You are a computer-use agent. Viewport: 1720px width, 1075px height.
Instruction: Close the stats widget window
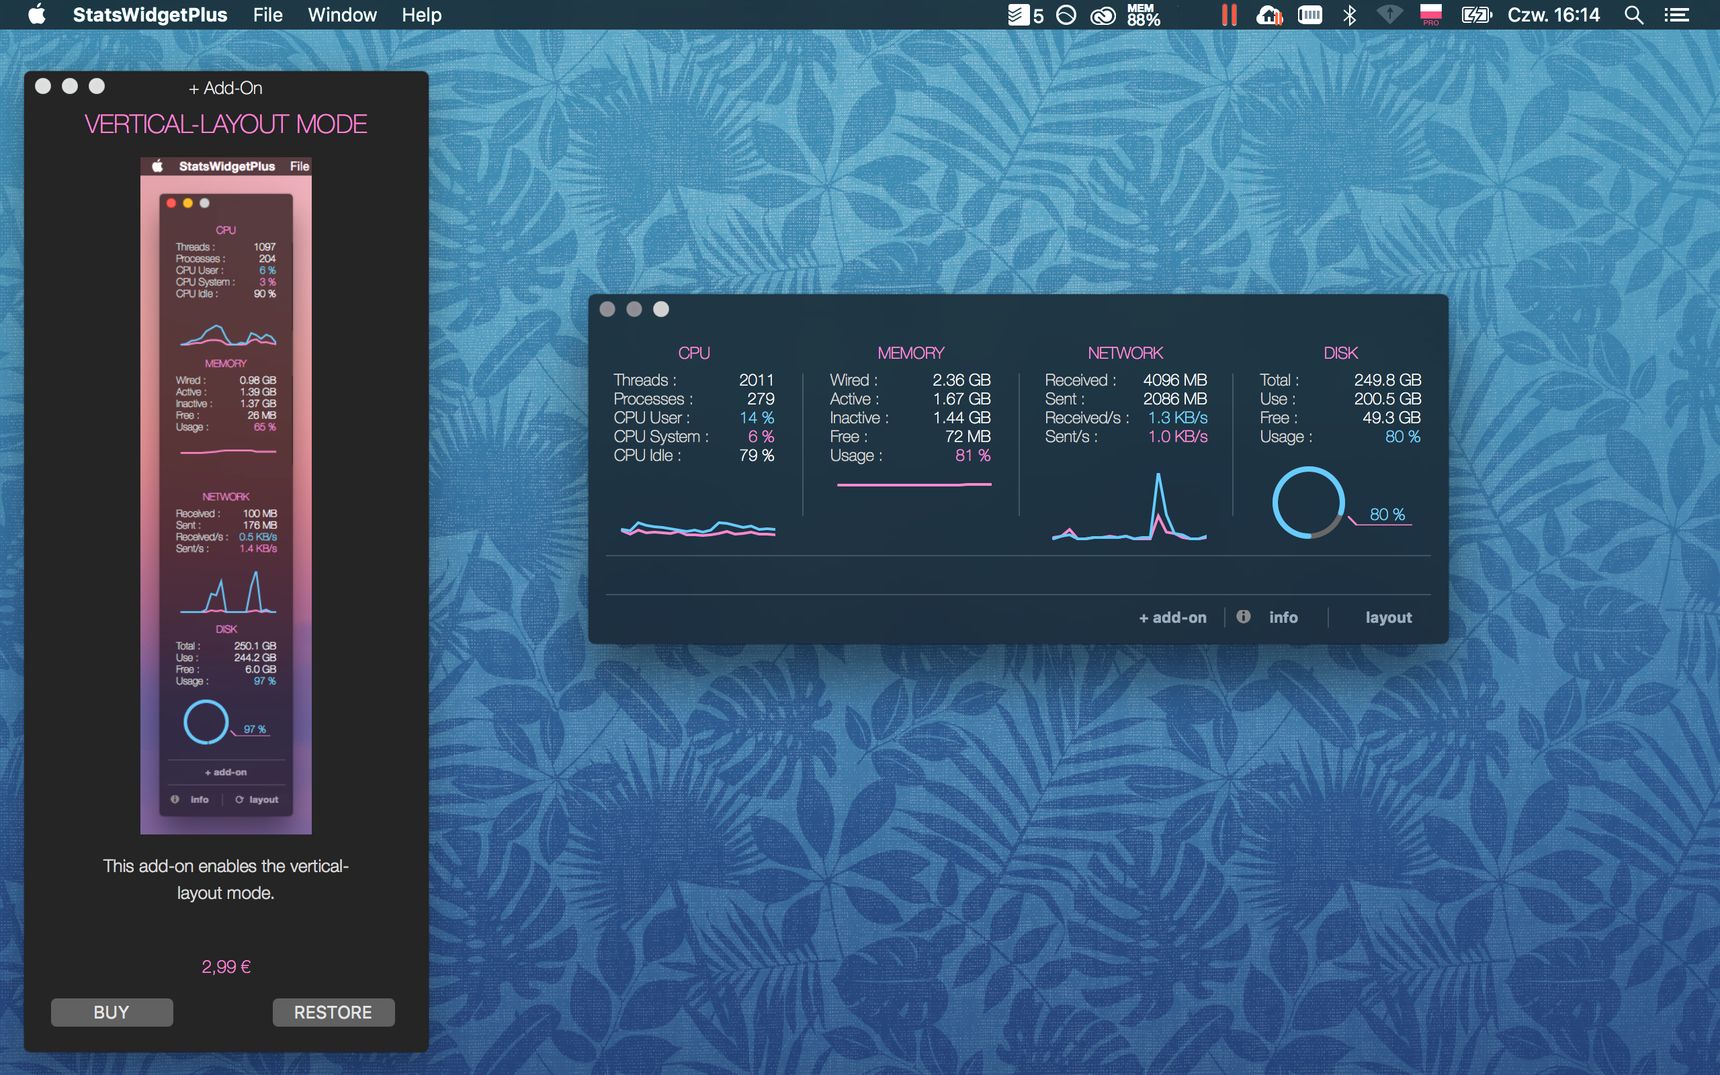(x=607, y=309)
